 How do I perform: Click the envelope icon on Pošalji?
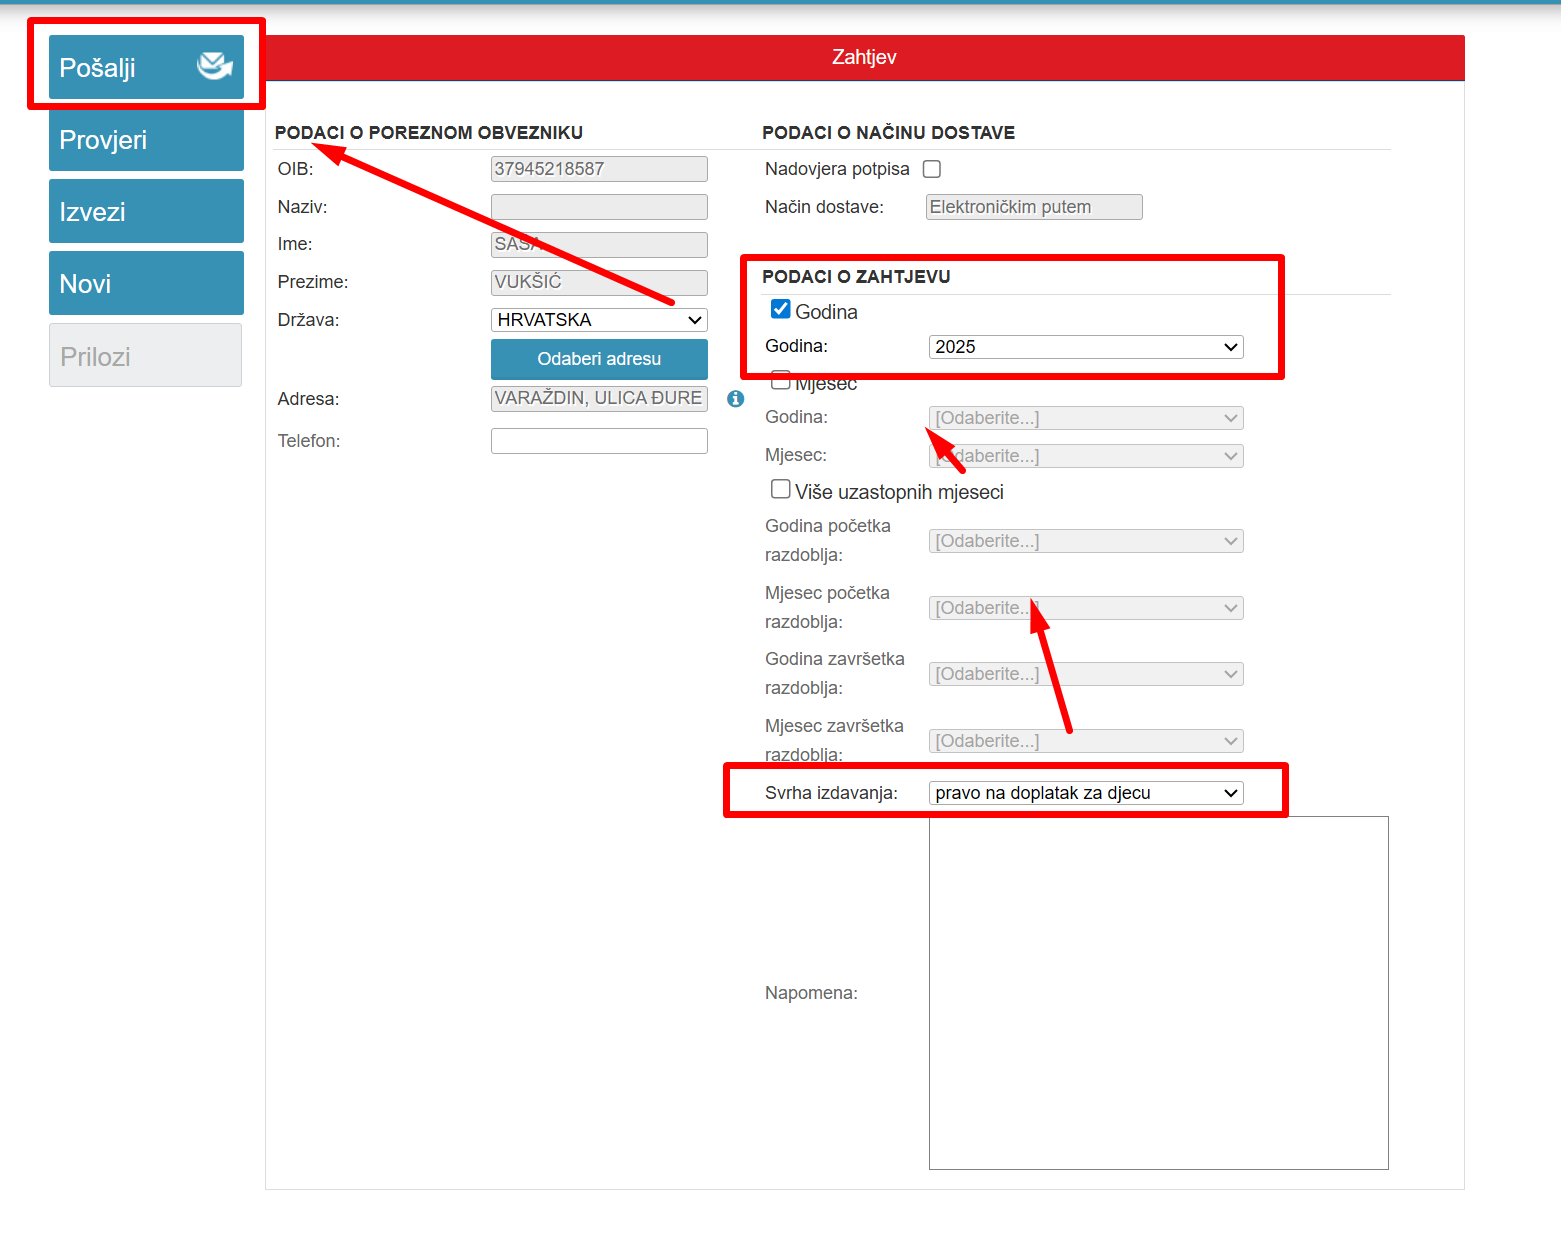[214, 66]
